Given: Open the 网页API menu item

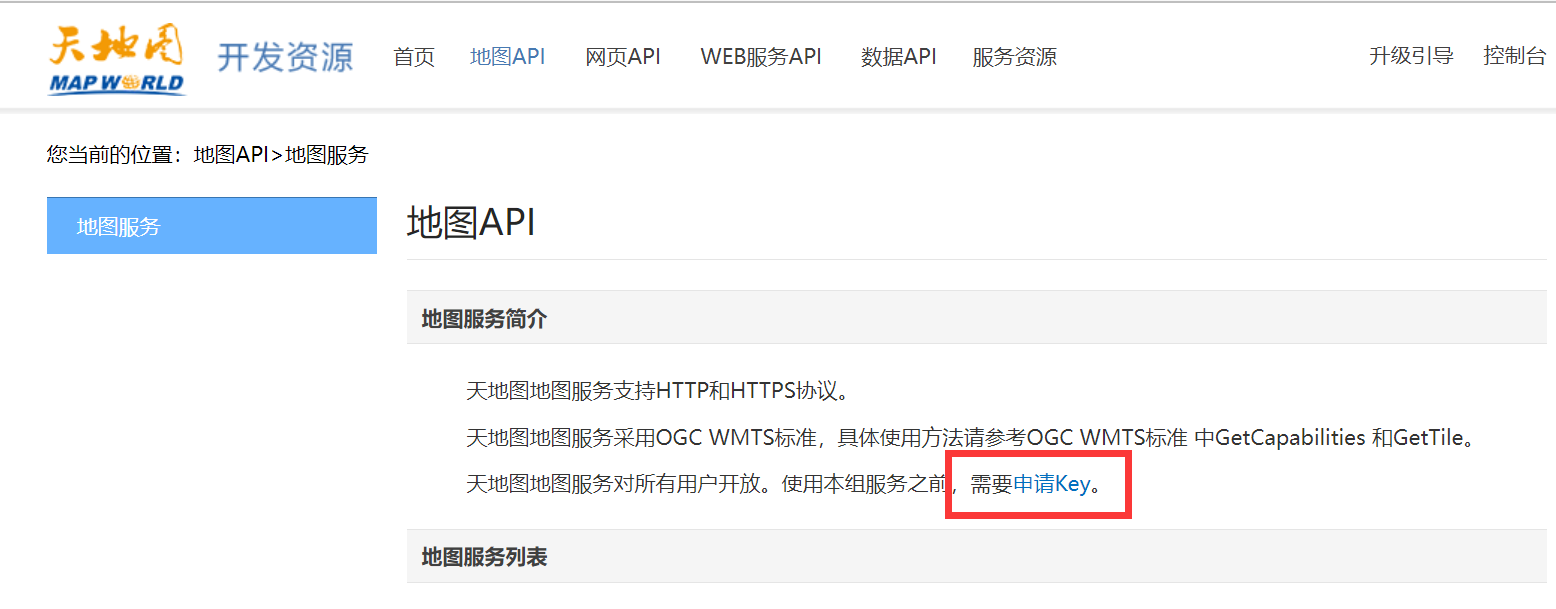Looking at the screenshot, I should coord(623,57).
